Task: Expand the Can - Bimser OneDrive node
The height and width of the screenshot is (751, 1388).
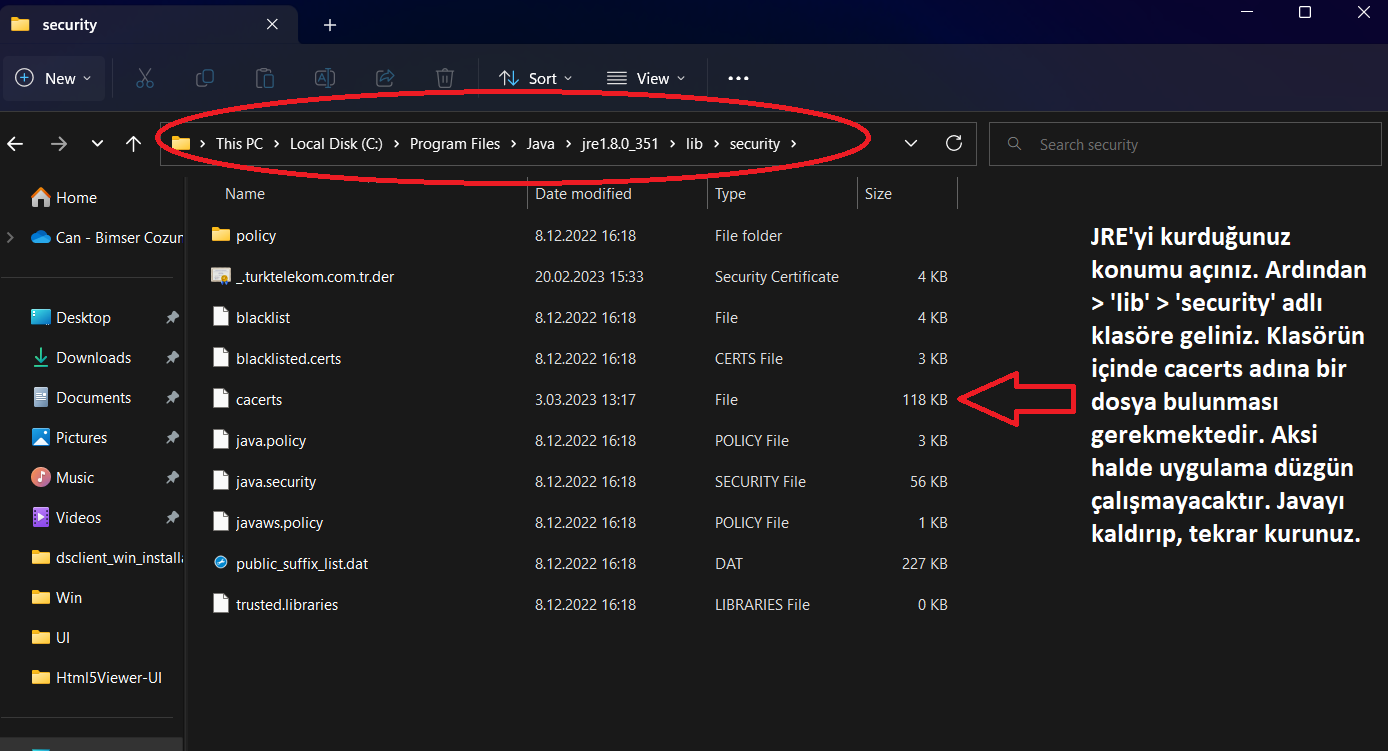Action: [x=10, y=237]
